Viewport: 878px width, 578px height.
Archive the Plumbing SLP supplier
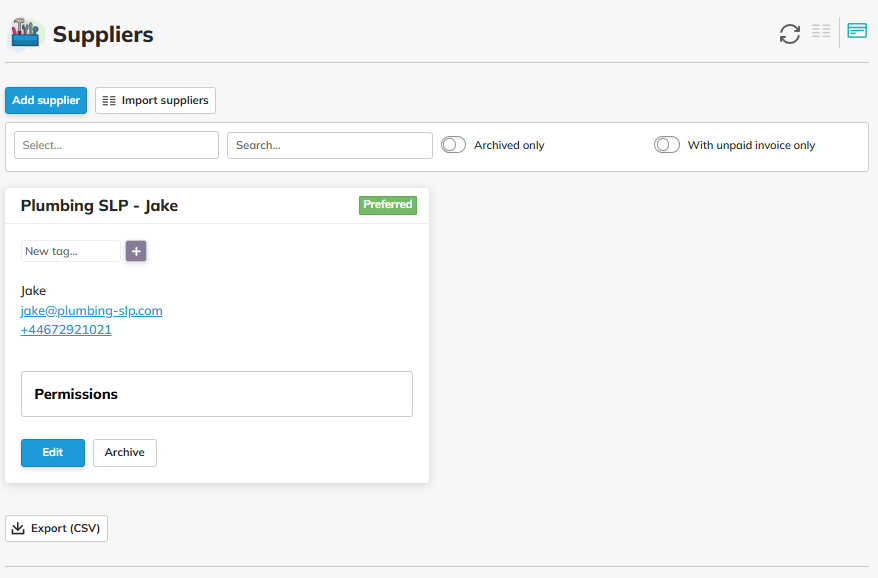coord(125,453)
